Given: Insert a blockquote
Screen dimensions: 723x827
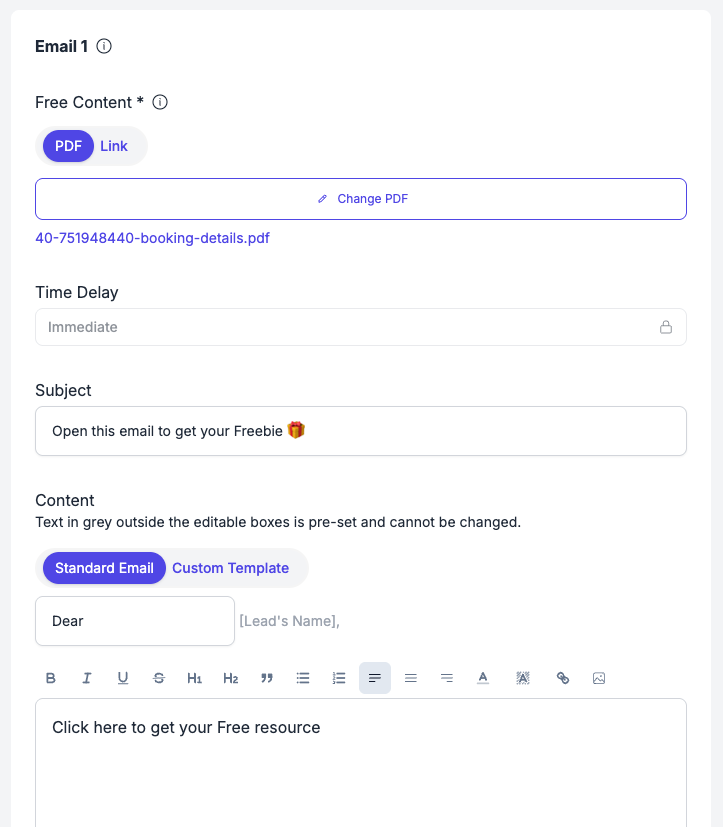Looking at the screenshot, I should pyautogui.click(x=267, y=678).
